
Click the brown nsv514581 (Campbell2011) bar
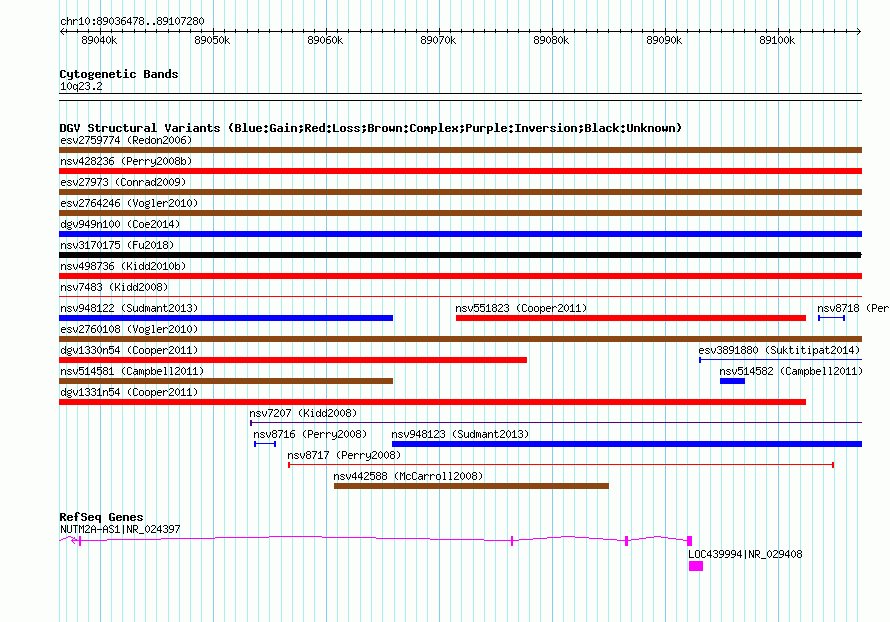(226, 381)
